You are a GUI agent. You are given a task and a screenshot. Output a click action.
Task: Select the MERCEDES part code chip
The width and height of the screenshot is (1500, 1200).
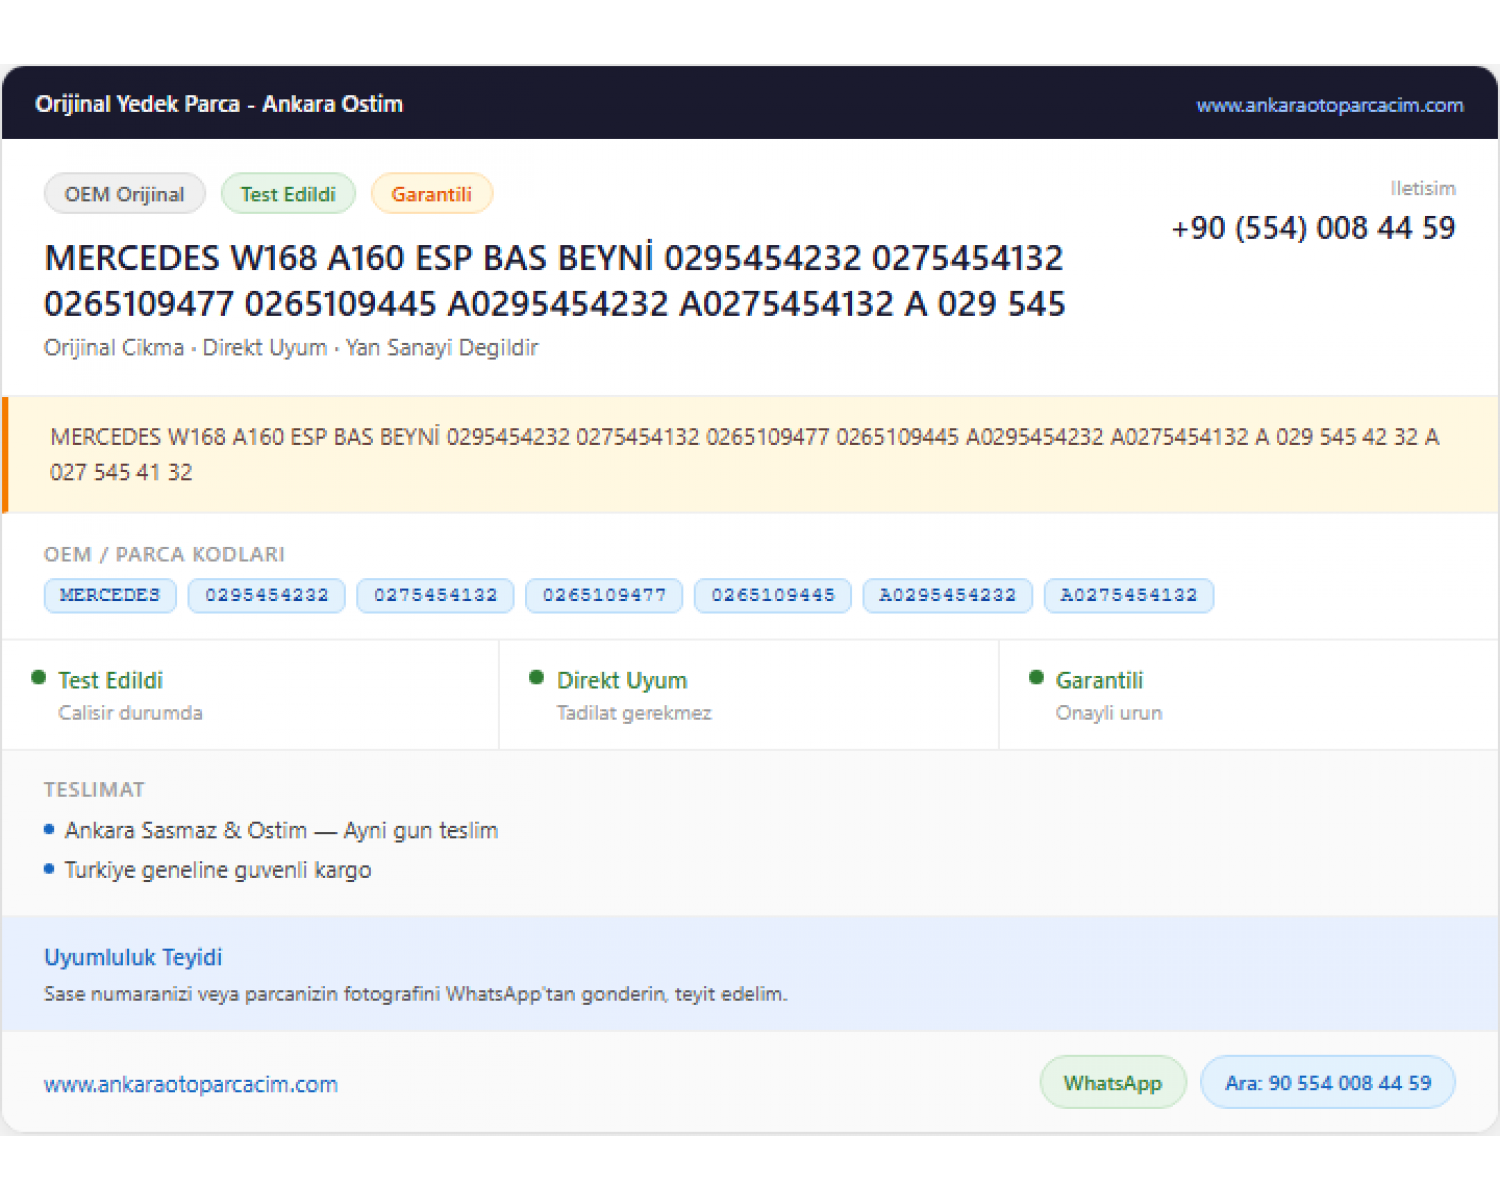pos(110,595)
